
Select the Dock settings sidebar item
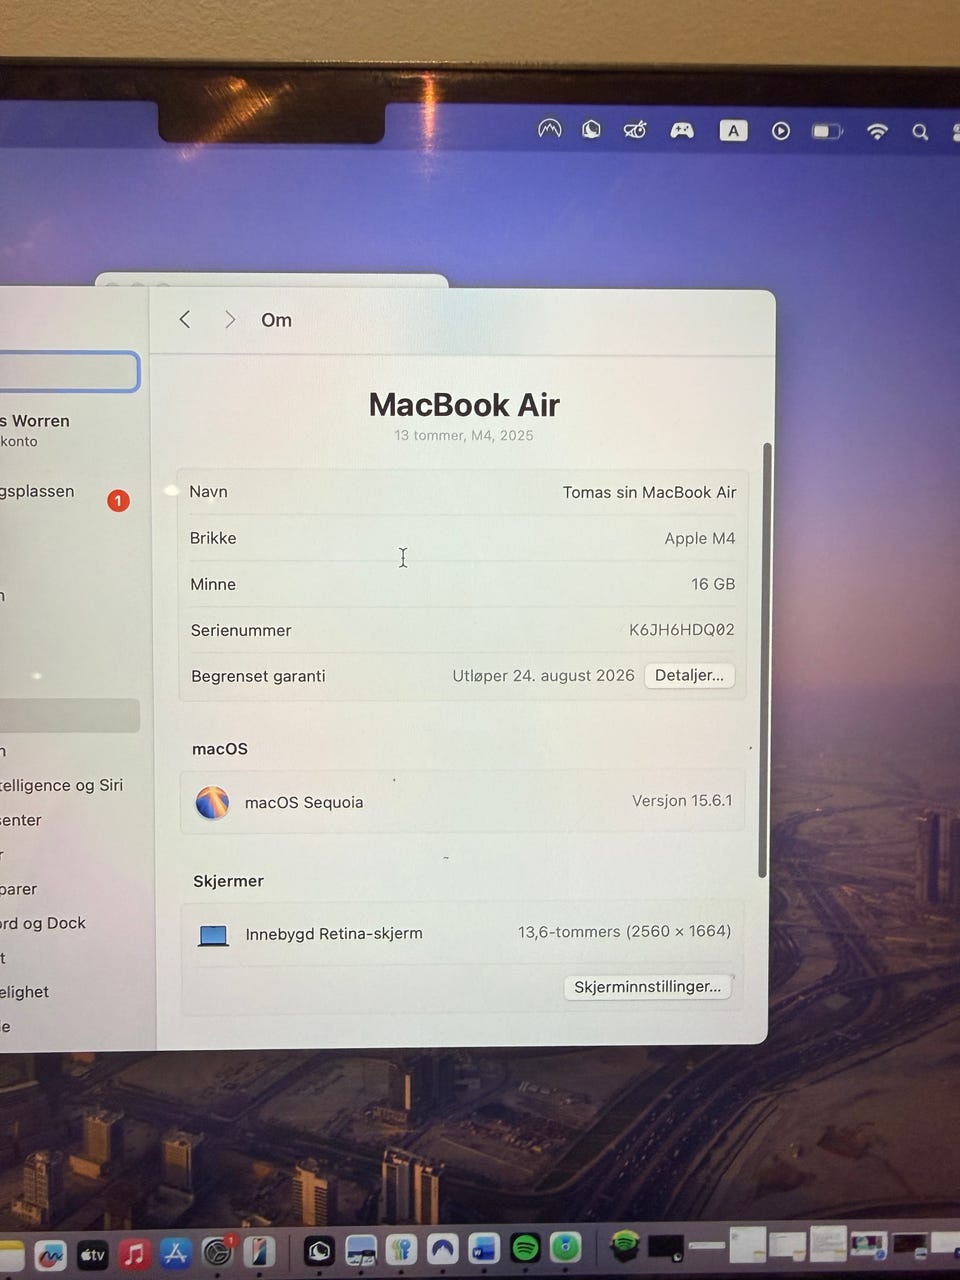click(43, 923)
